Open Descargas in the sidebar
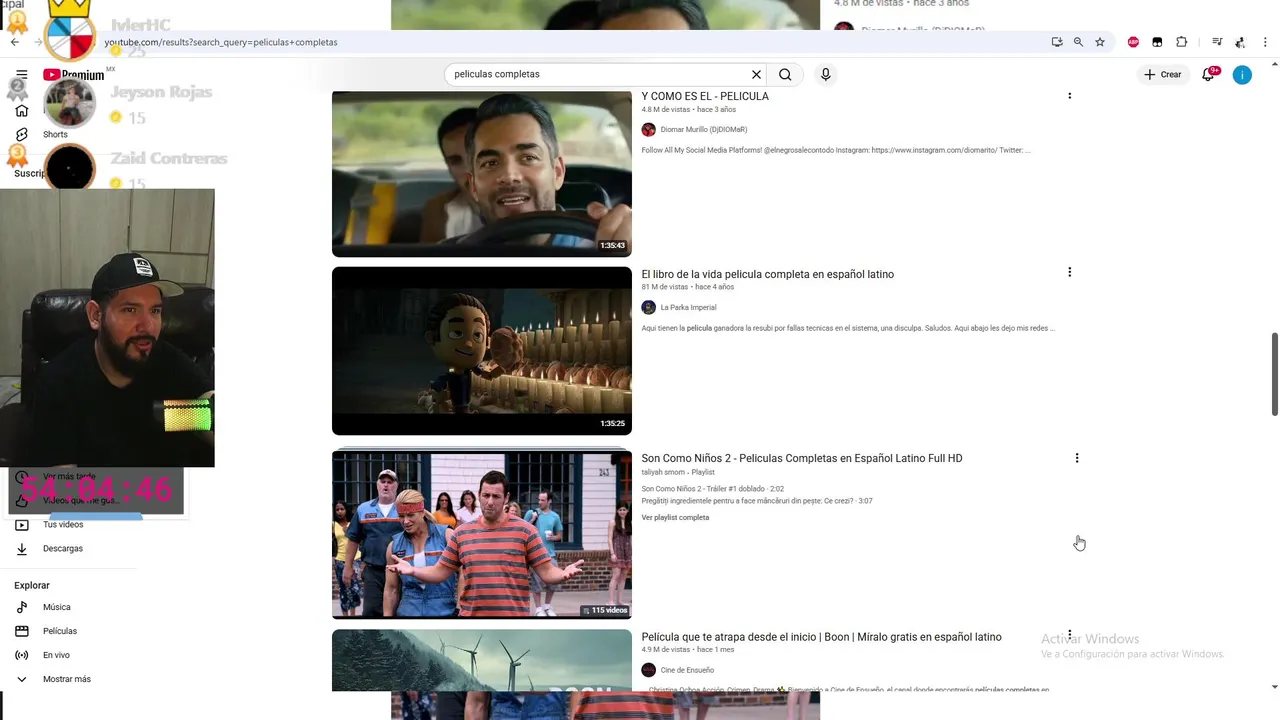 (62, 549)
